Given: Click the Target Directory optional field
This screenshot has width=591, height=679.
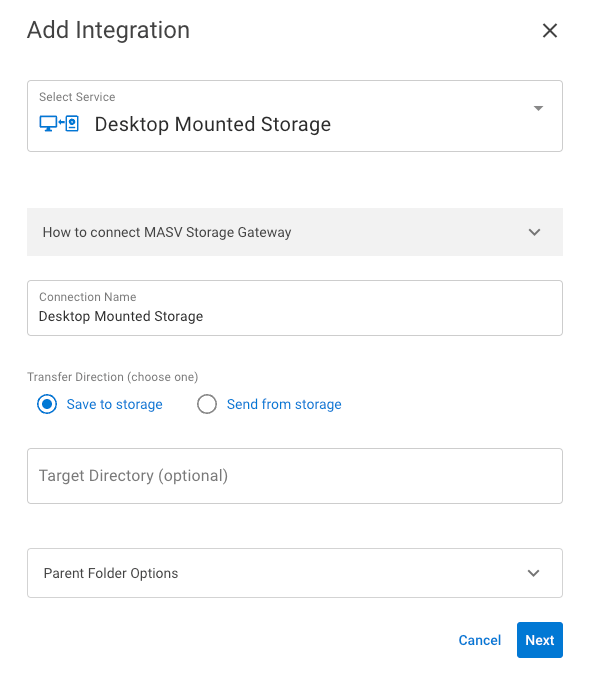Looking at the screenshot, I should (295, 476).
